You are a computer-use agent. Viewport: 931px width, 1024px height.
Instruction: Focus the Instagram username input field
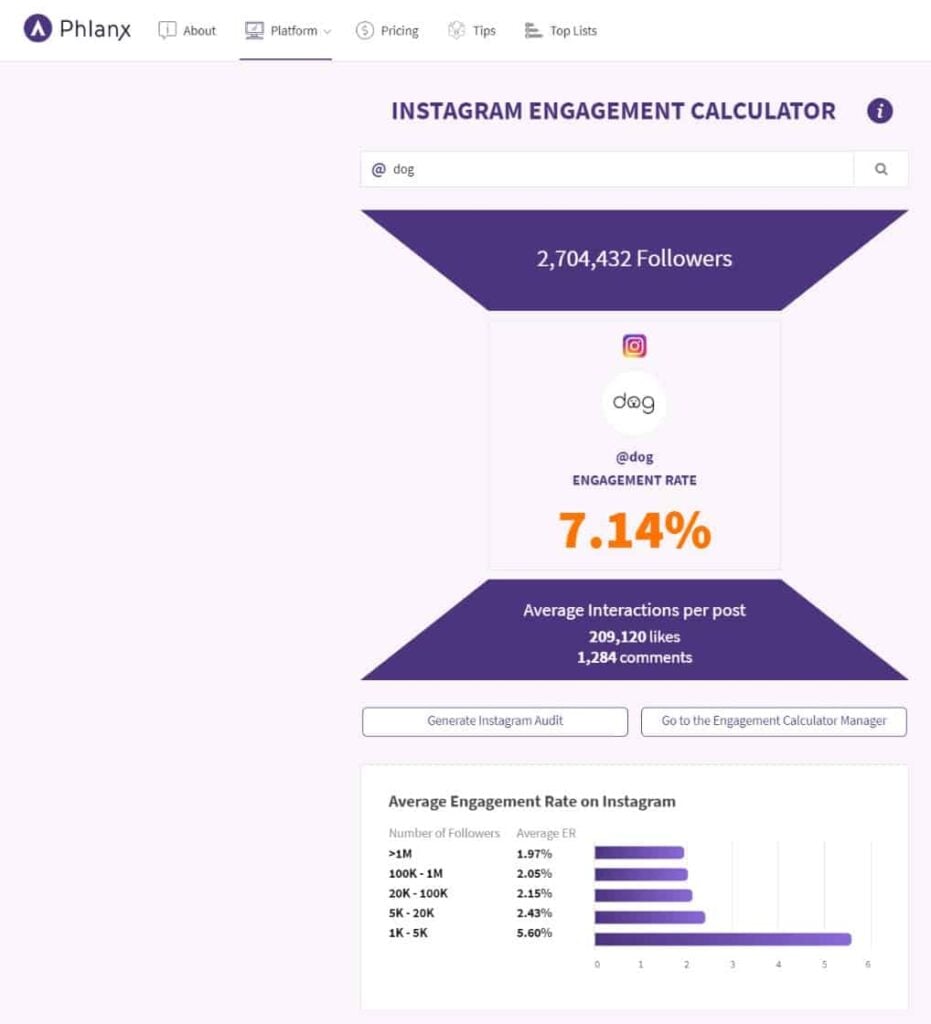607,169
